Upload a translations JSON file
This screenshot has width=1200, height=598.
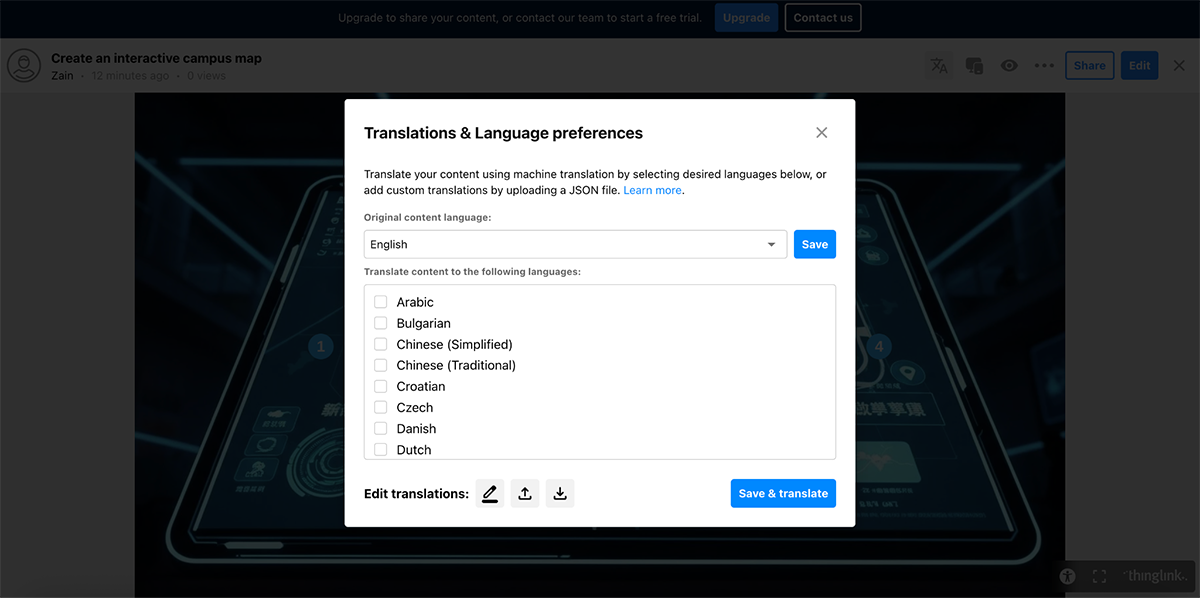coord(524,493)
